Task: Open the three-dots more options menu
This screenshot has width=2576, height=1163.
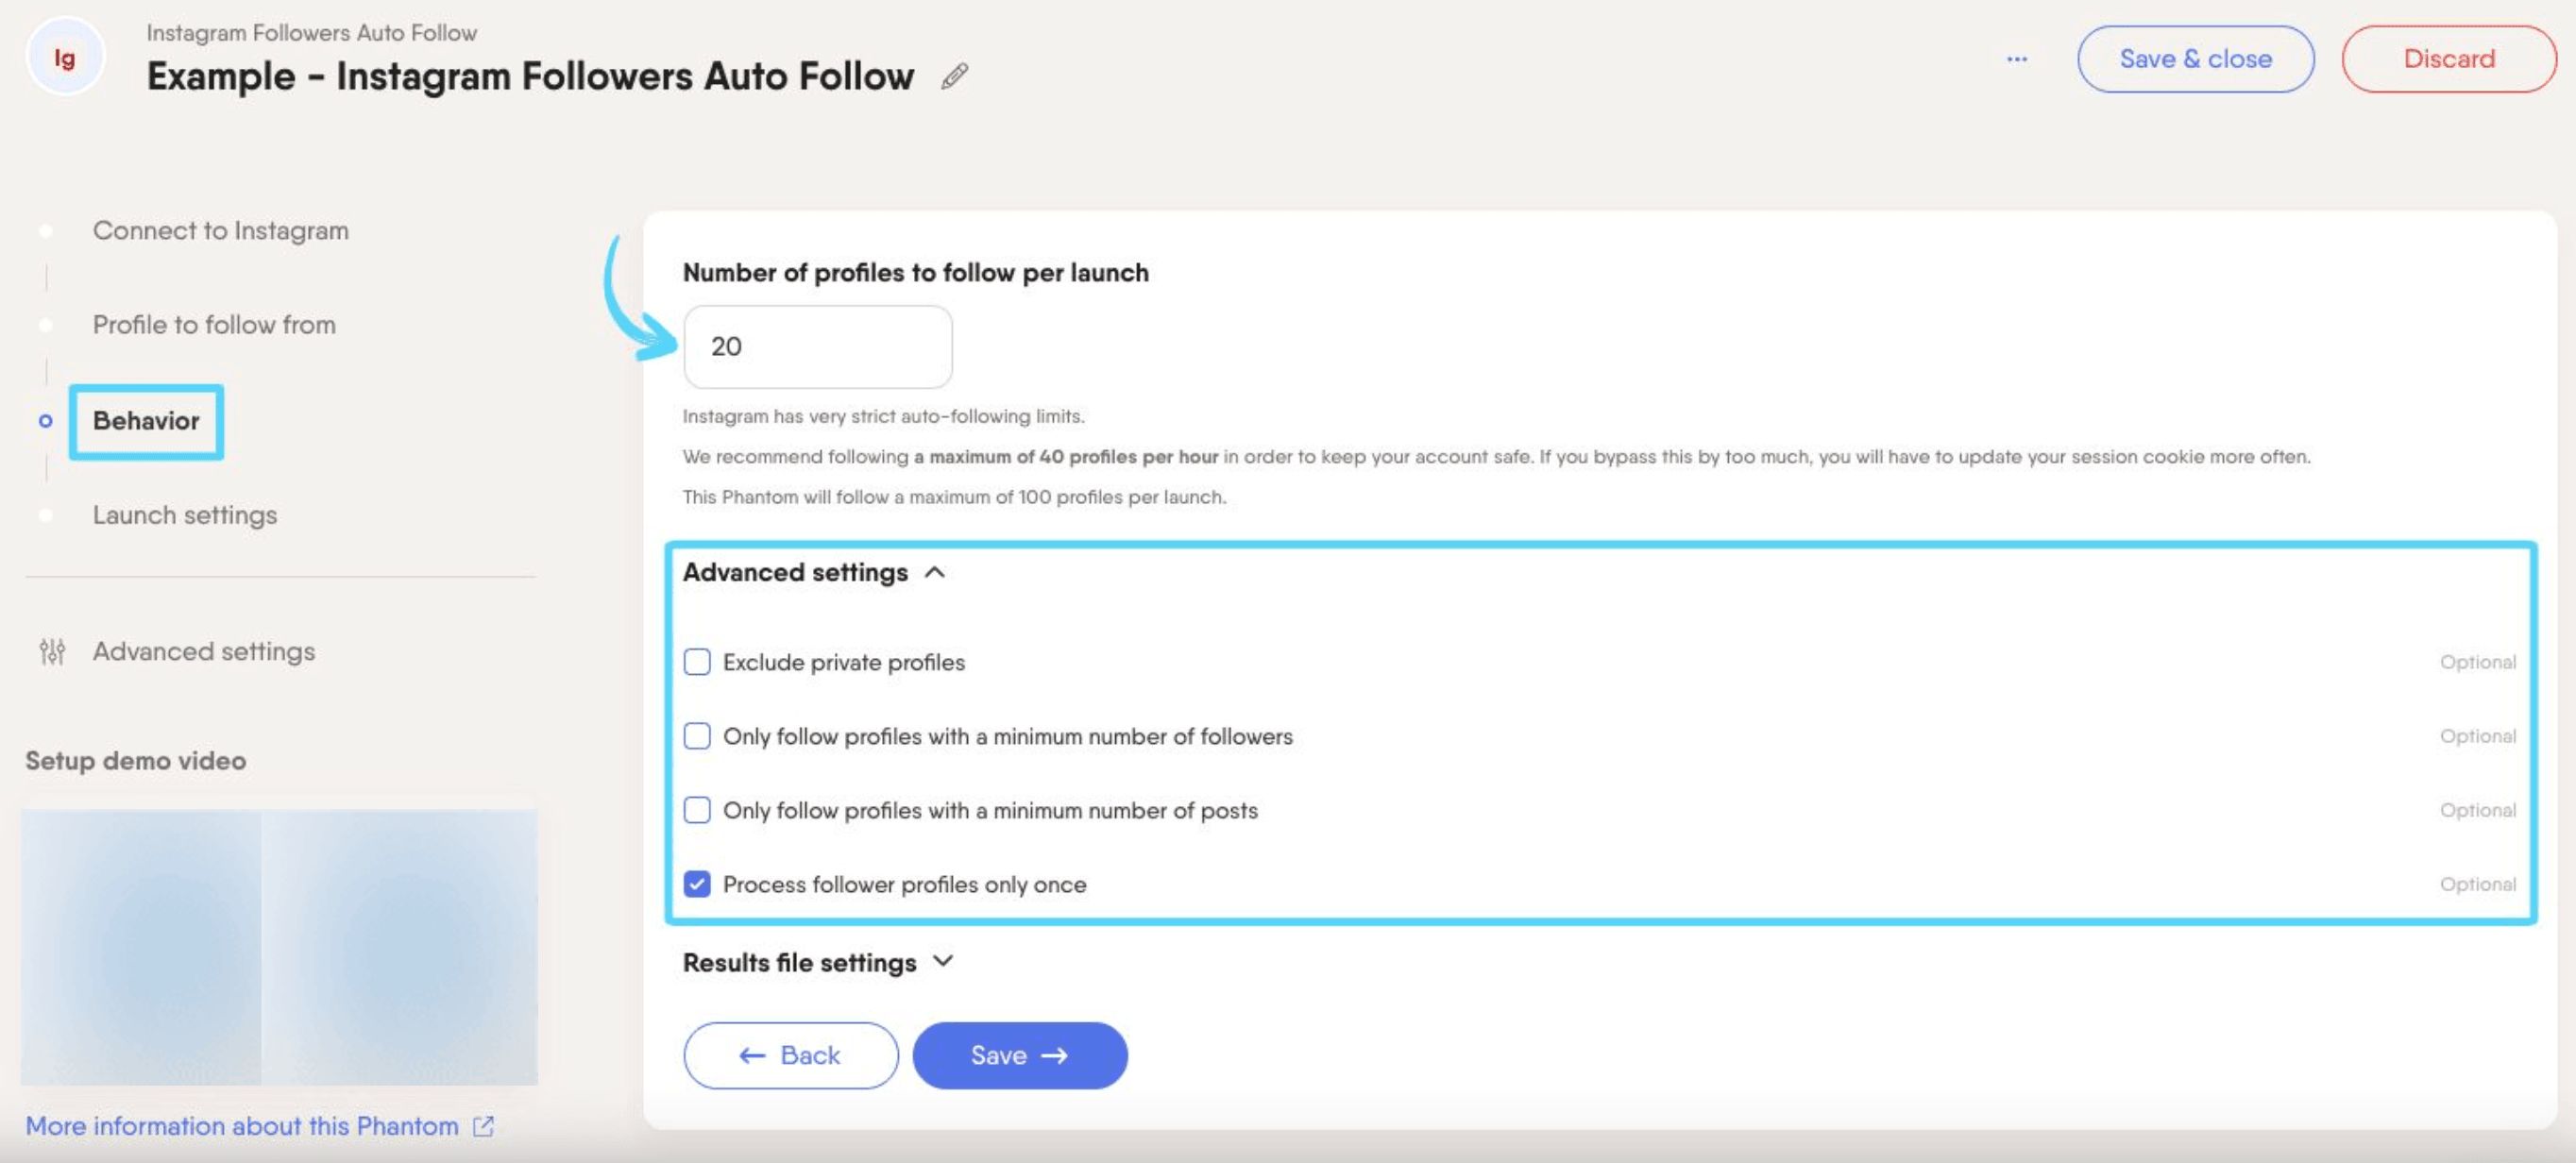Action: pyautogui.click(x=2017, y=59)
